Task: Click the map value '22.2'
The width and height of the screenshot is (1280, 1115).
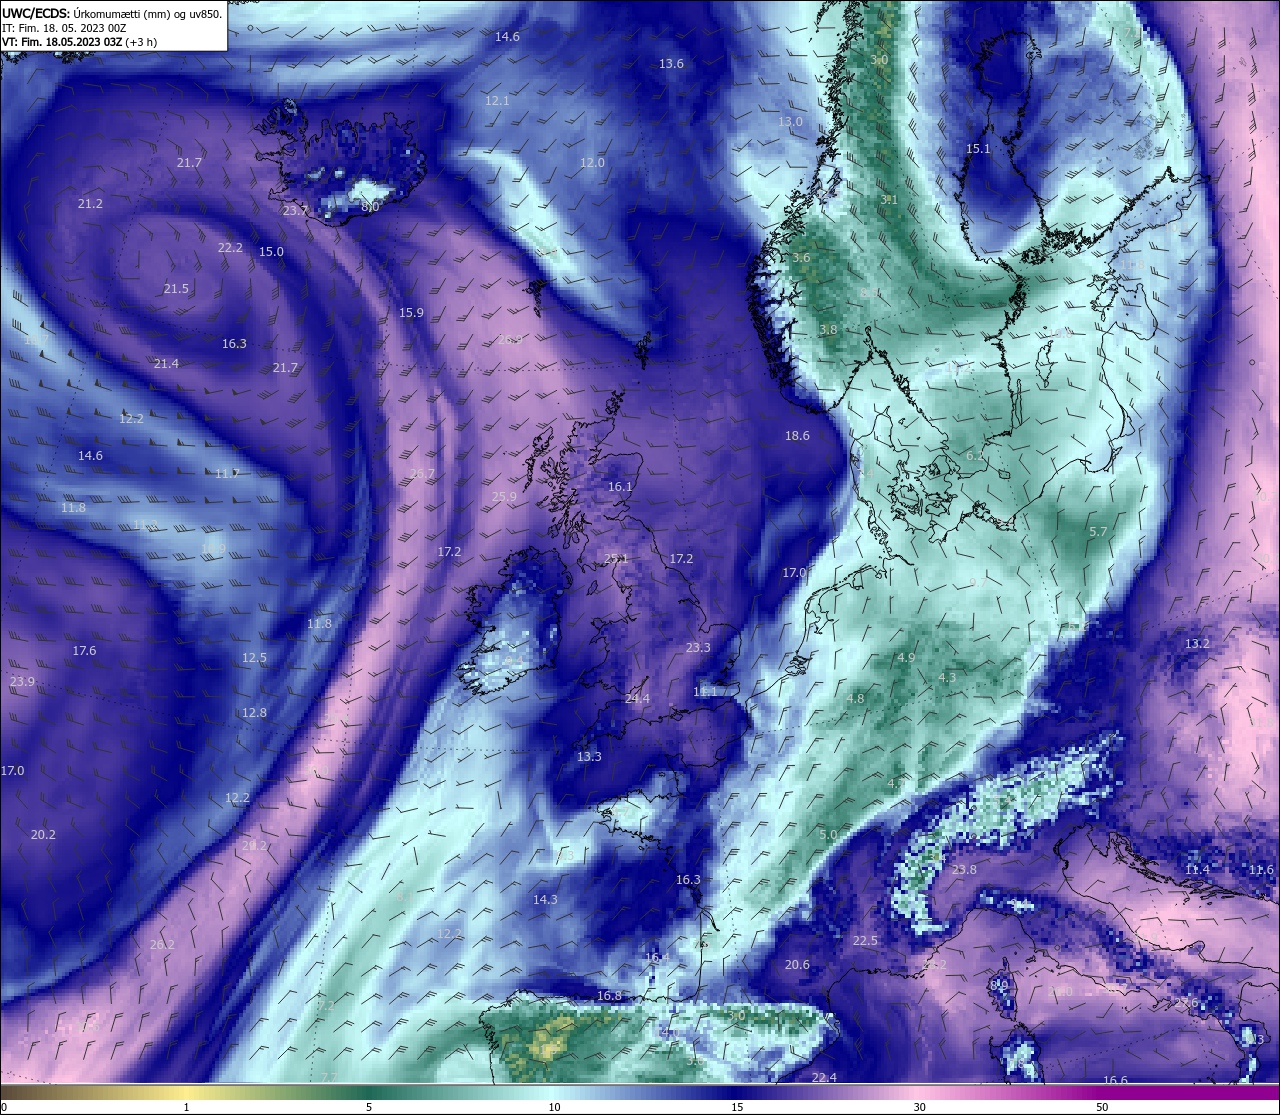Action: point(230,248)
